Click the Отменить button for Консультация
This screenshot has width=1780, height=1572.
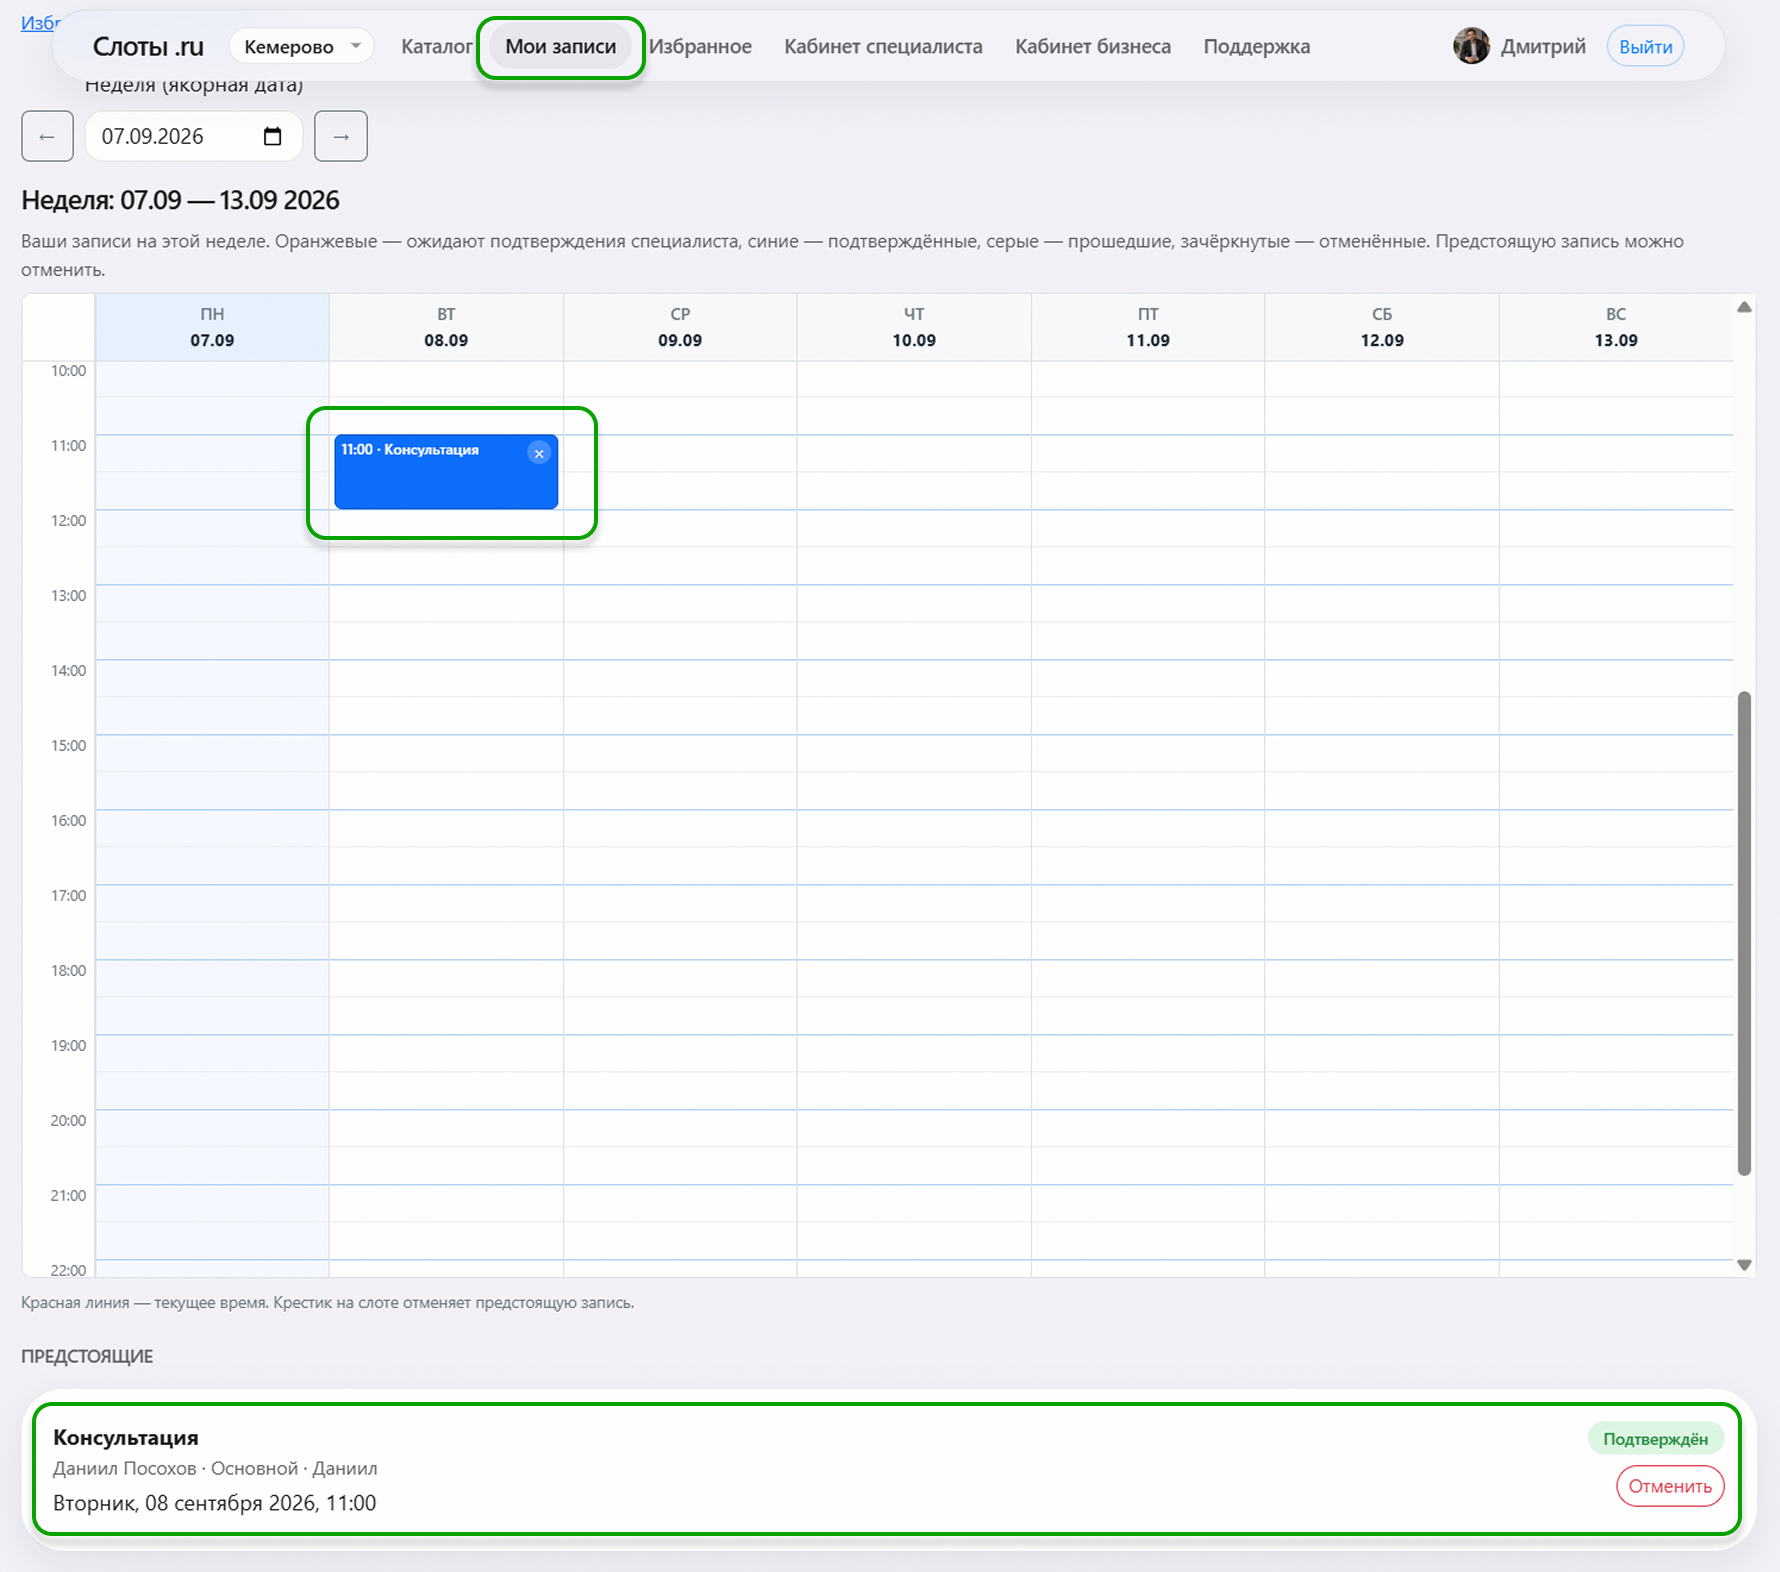click(1669, 1486)
